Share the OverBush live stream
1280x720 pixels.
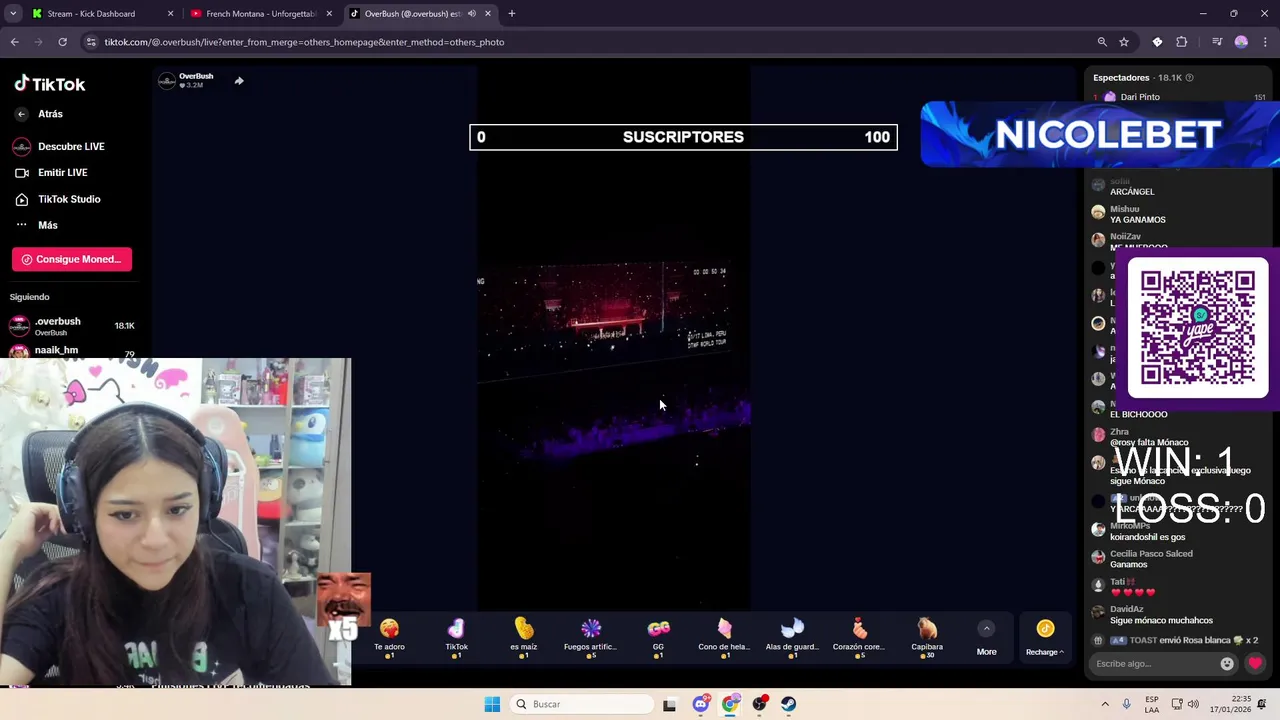pos(239,81)
